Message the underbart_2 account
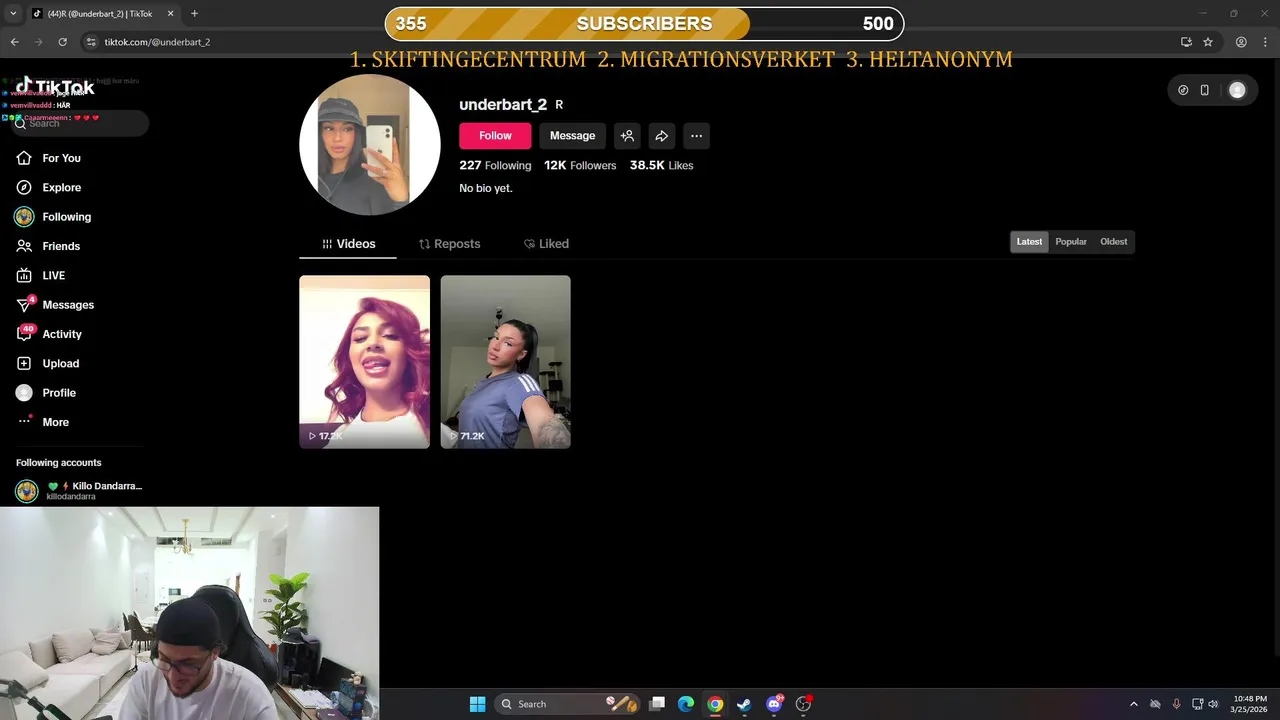The height and width of the screenshot is (720, 1280). pos(572,136)
